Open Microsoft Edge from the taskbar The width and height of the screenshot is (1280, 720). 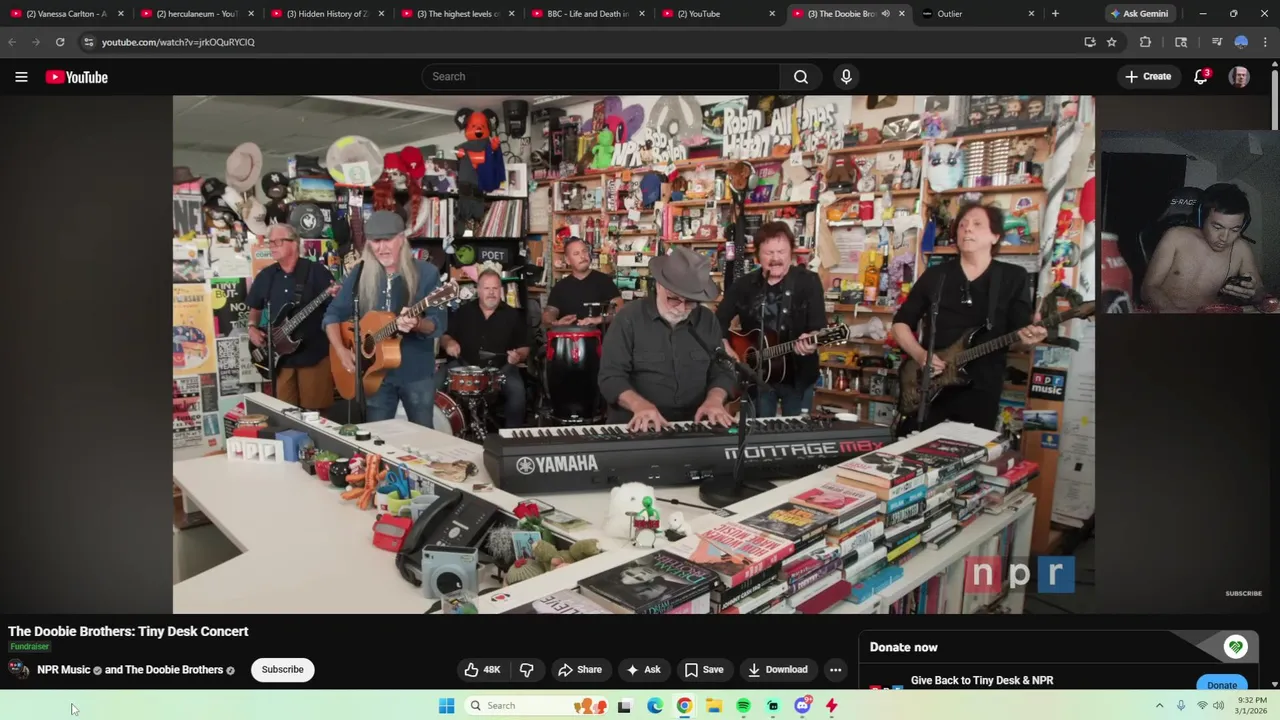[x=655, y=706]
